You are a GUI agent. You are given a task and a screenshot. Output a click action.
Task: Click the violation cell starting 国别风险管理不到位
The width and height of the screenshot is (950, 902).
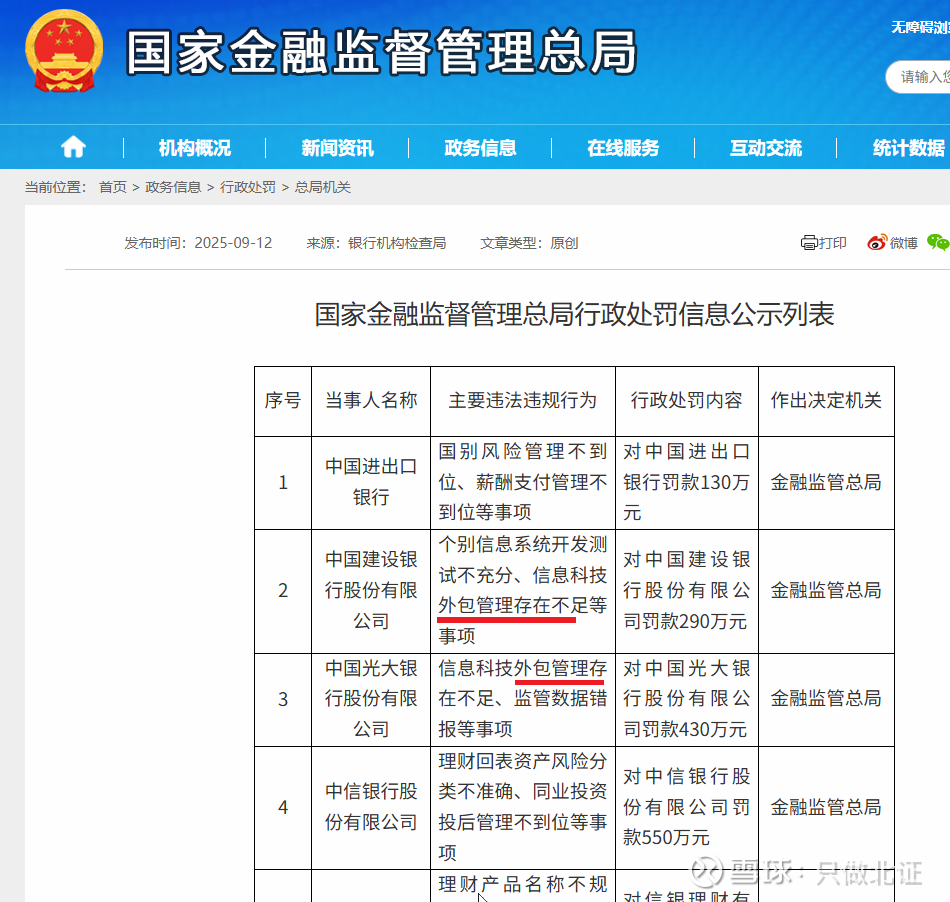523,482
